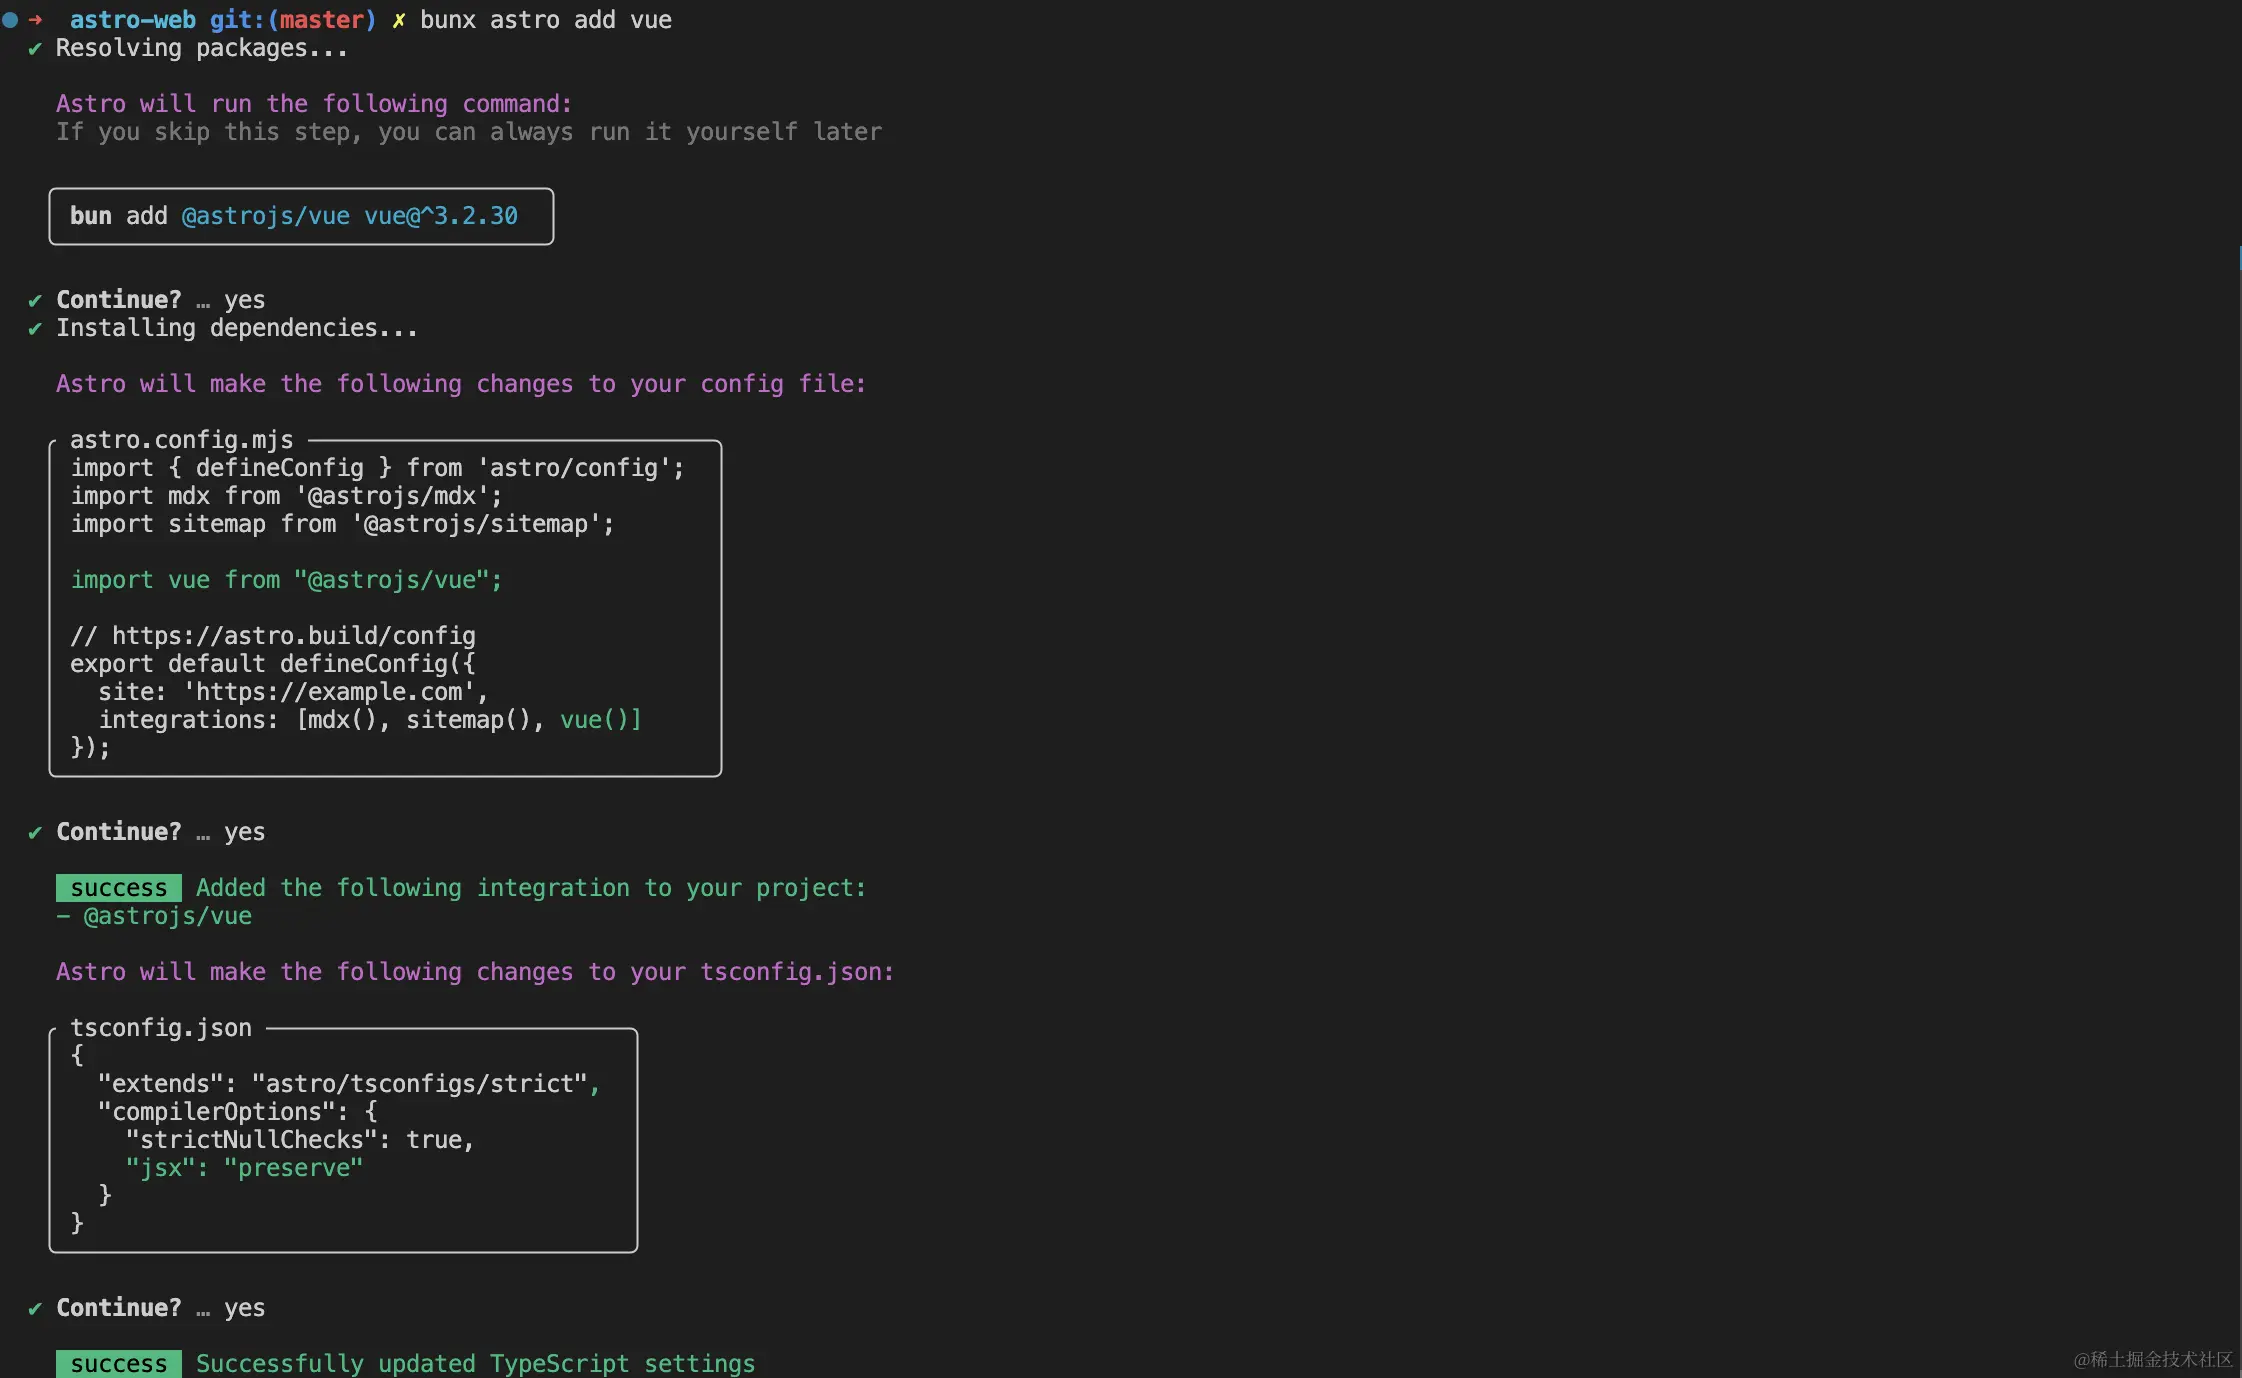The image size is (2242, 1378).
Task: Click the '- @astrojs/vue' list entry
Action: point(154,916)
